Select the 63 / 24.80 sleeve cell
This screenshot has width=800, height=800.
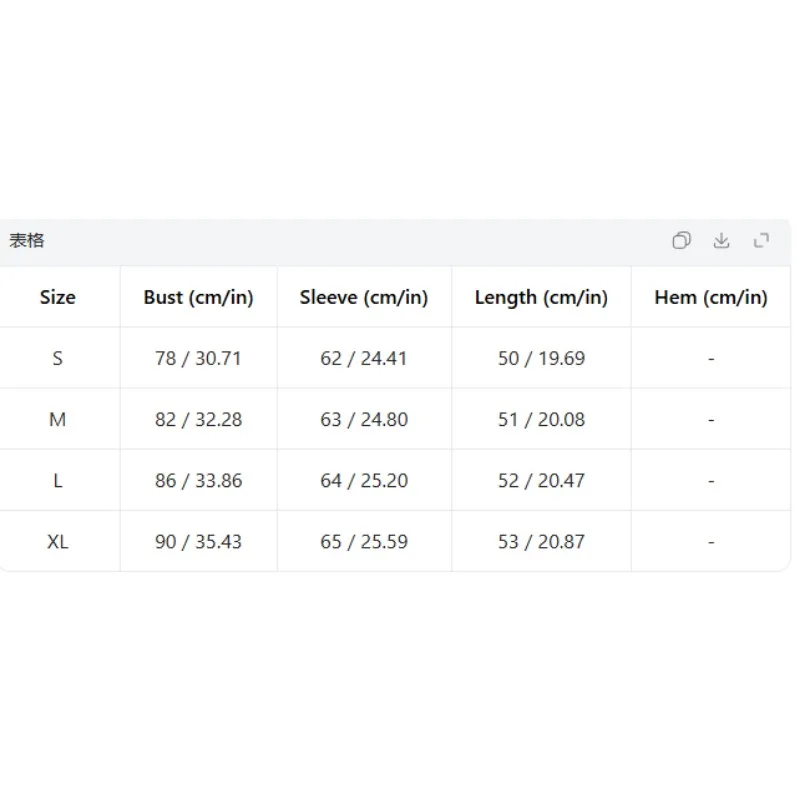pos(364,419)
